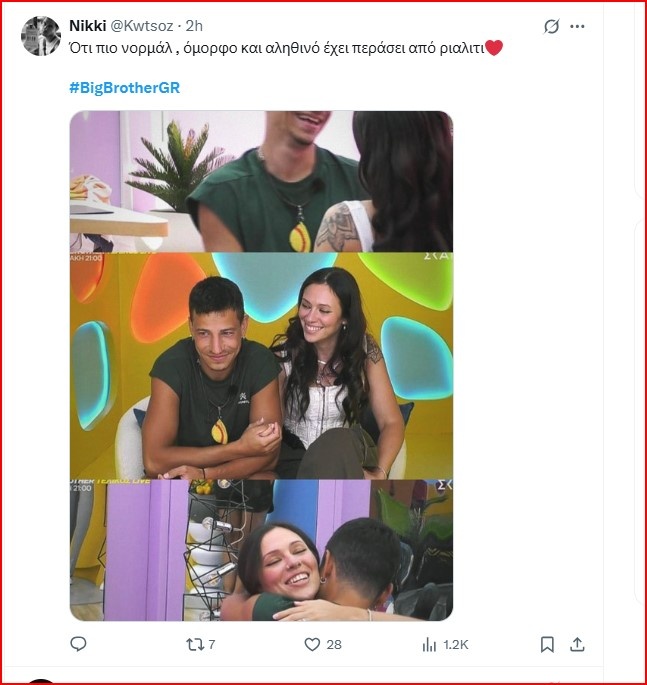
Task: Bookmark this tweet
Action: coord(547,645)
